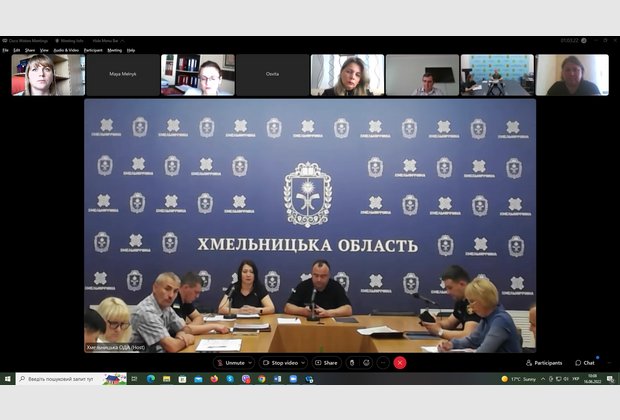Select Maya Melnyk participant thumbnail
Screen dimensions: 620x420
coord(122,75)
